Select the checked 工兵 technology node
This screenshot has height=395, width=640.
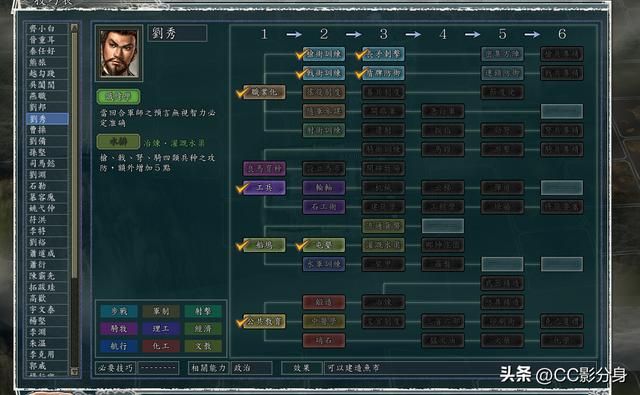264,188
